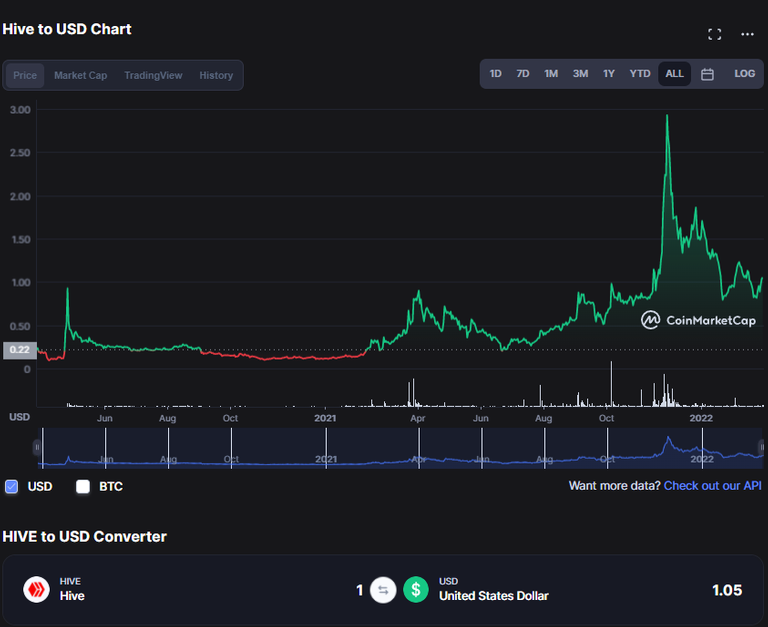Open the three-dot more options menu
Image resolution: width=768 pixels, height=627 pixels.
click(x=747, y=34)
